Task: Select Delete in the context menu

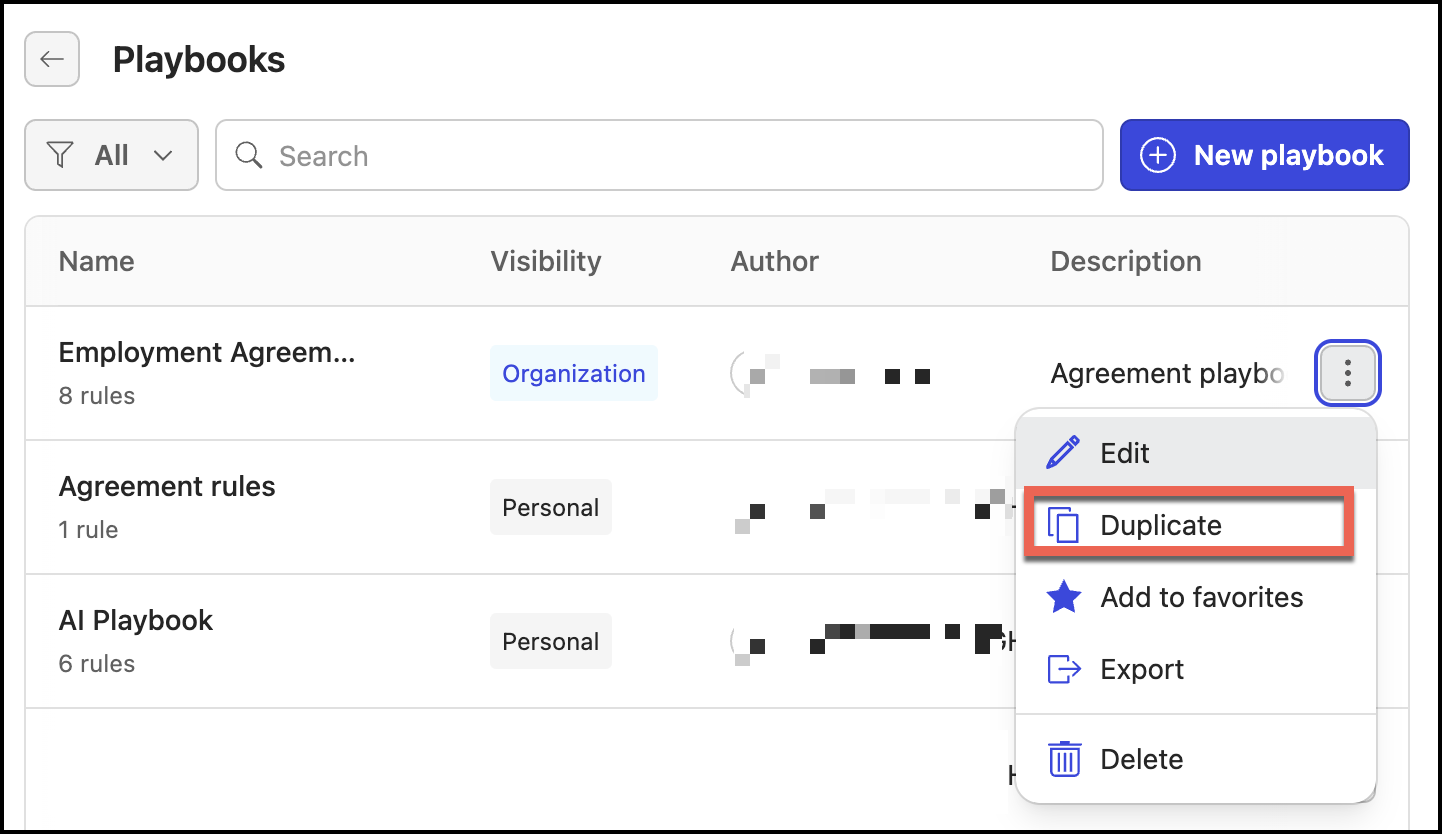Action: tap(1196, 759)
